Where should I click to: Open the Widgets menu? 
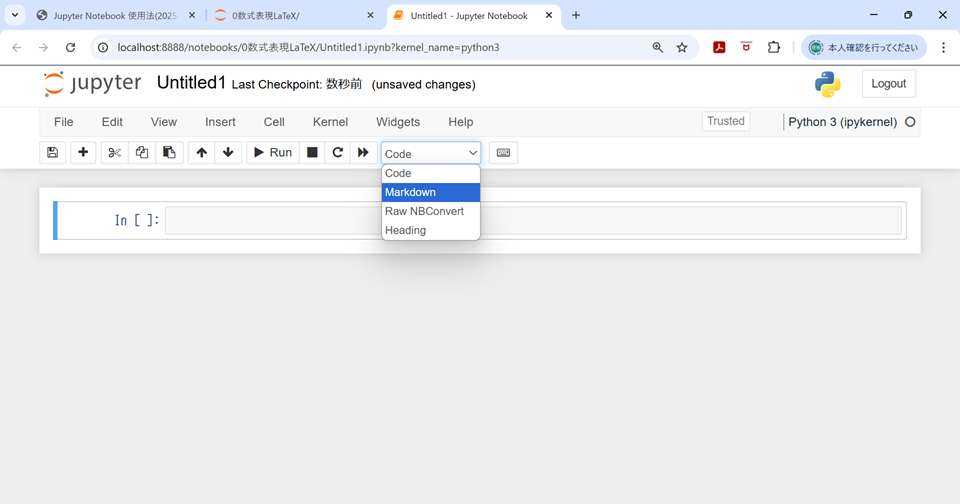tap(398, 122)
